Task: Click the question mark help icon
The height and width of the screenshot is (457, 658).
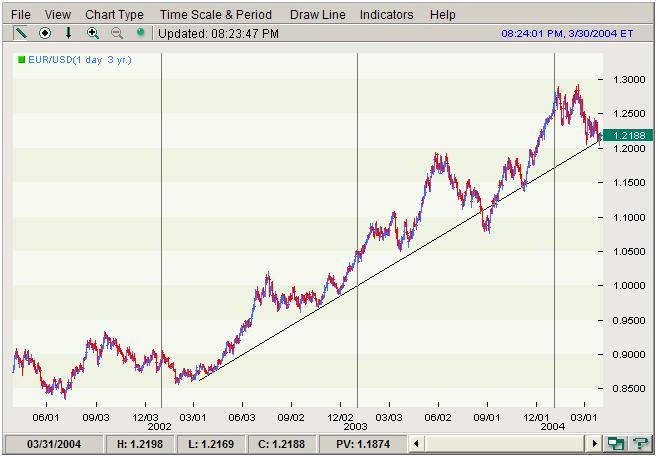Action: [x=639, y=443]
